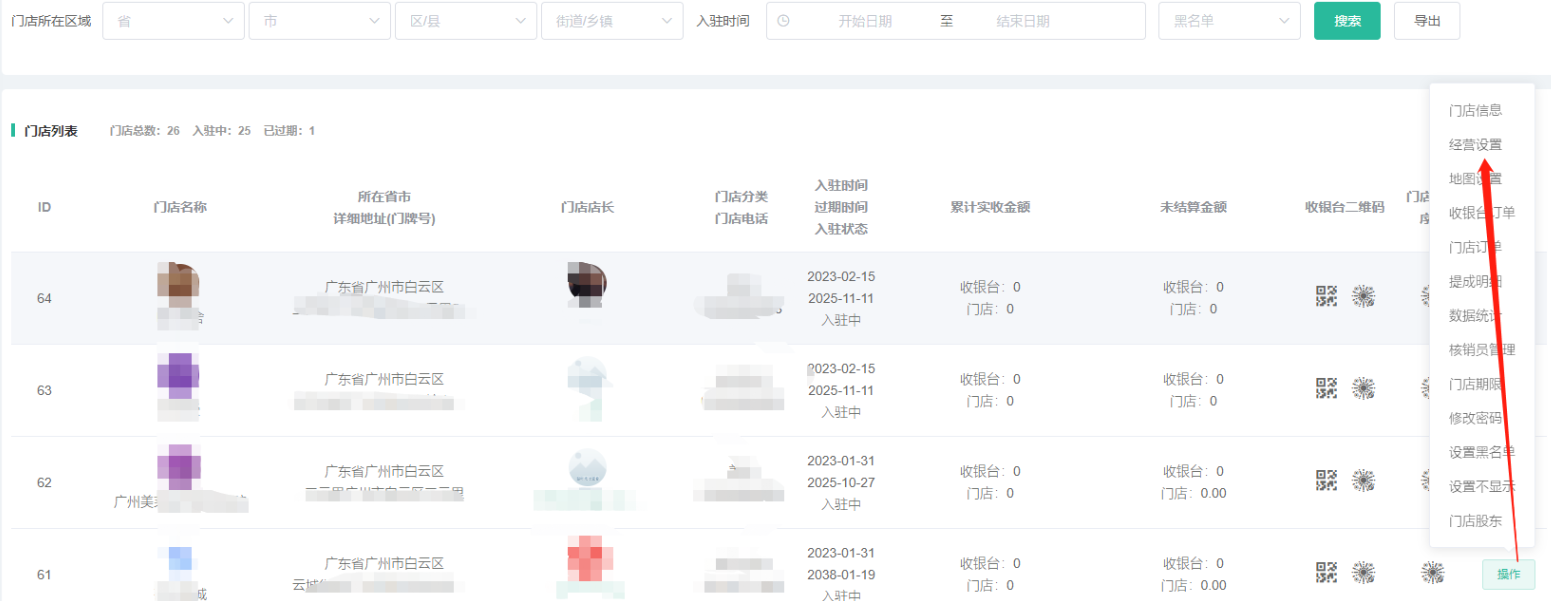
Task: Click the square QR code for store 64
Action: pos(1326,296)
